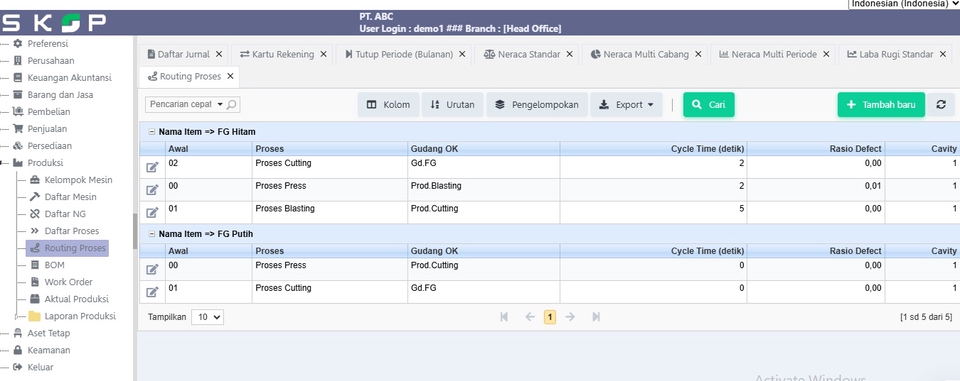This screenshot has height=381, width=960.
Task: Select page 1 in pagination
Action: click(x=550, y=317)
